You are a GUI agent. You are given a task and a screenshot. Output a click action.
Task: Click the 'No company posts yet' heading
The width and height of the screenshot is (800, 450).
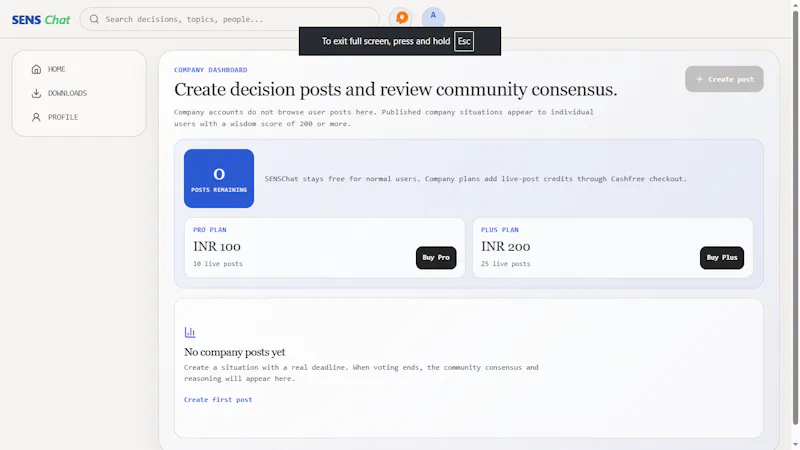[x=235, y=352]
